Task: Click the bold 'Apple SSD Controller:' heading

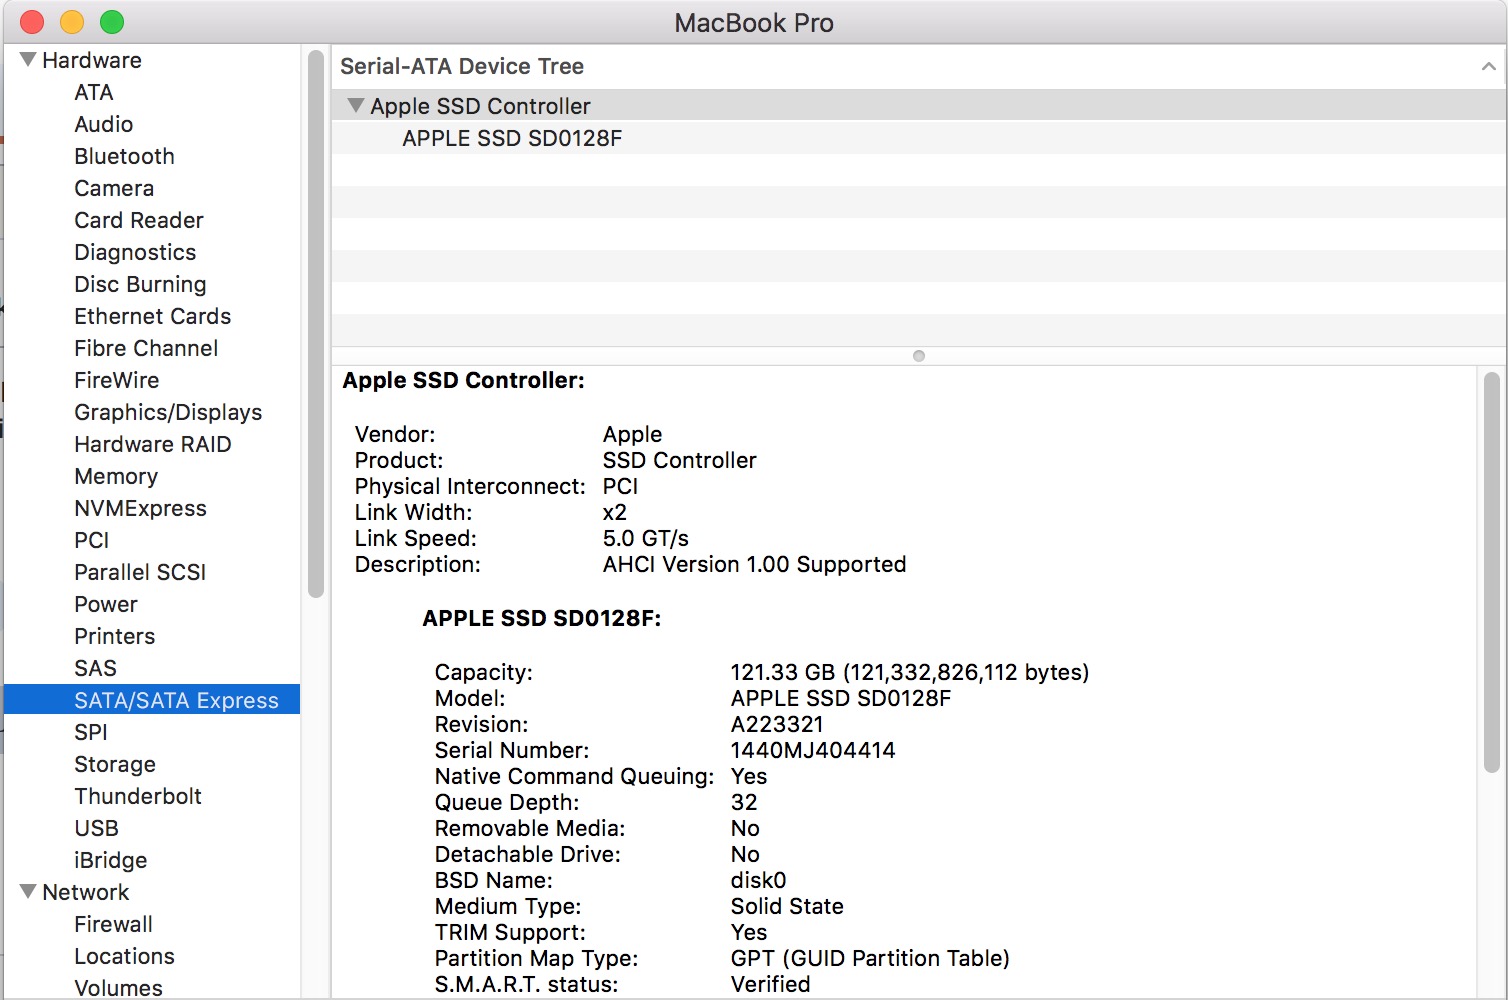Action: [x=463, y=380]
